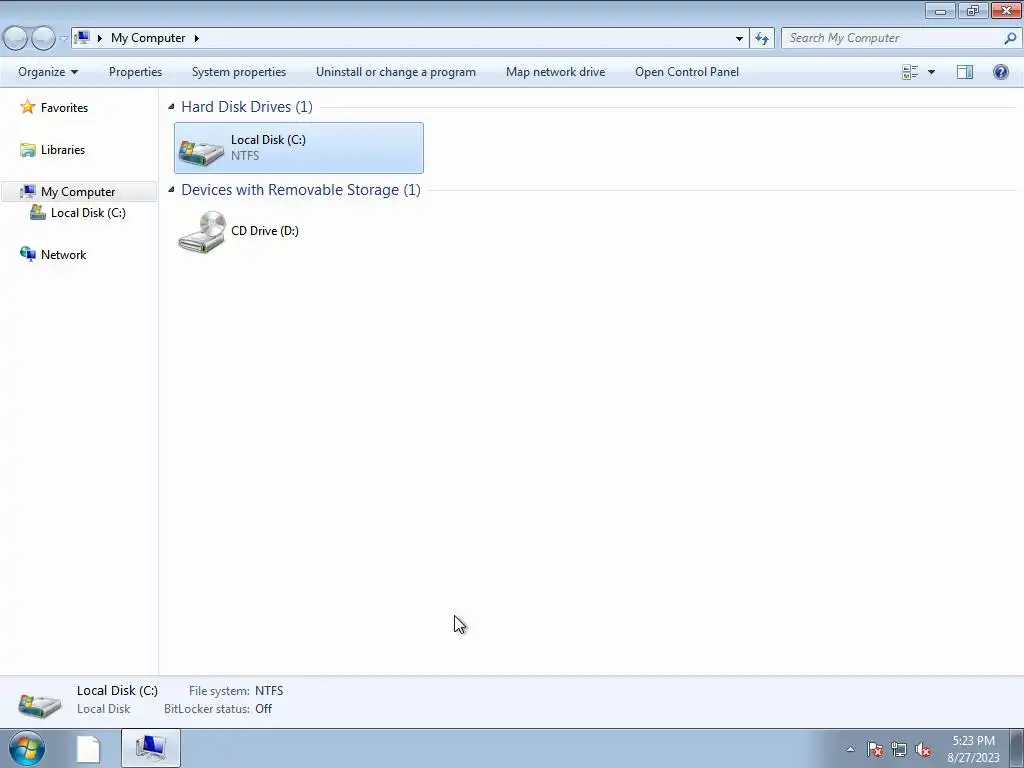Select Libraries in the navigation pane
Screen dimensions: 1024x768
coord(63,150)
